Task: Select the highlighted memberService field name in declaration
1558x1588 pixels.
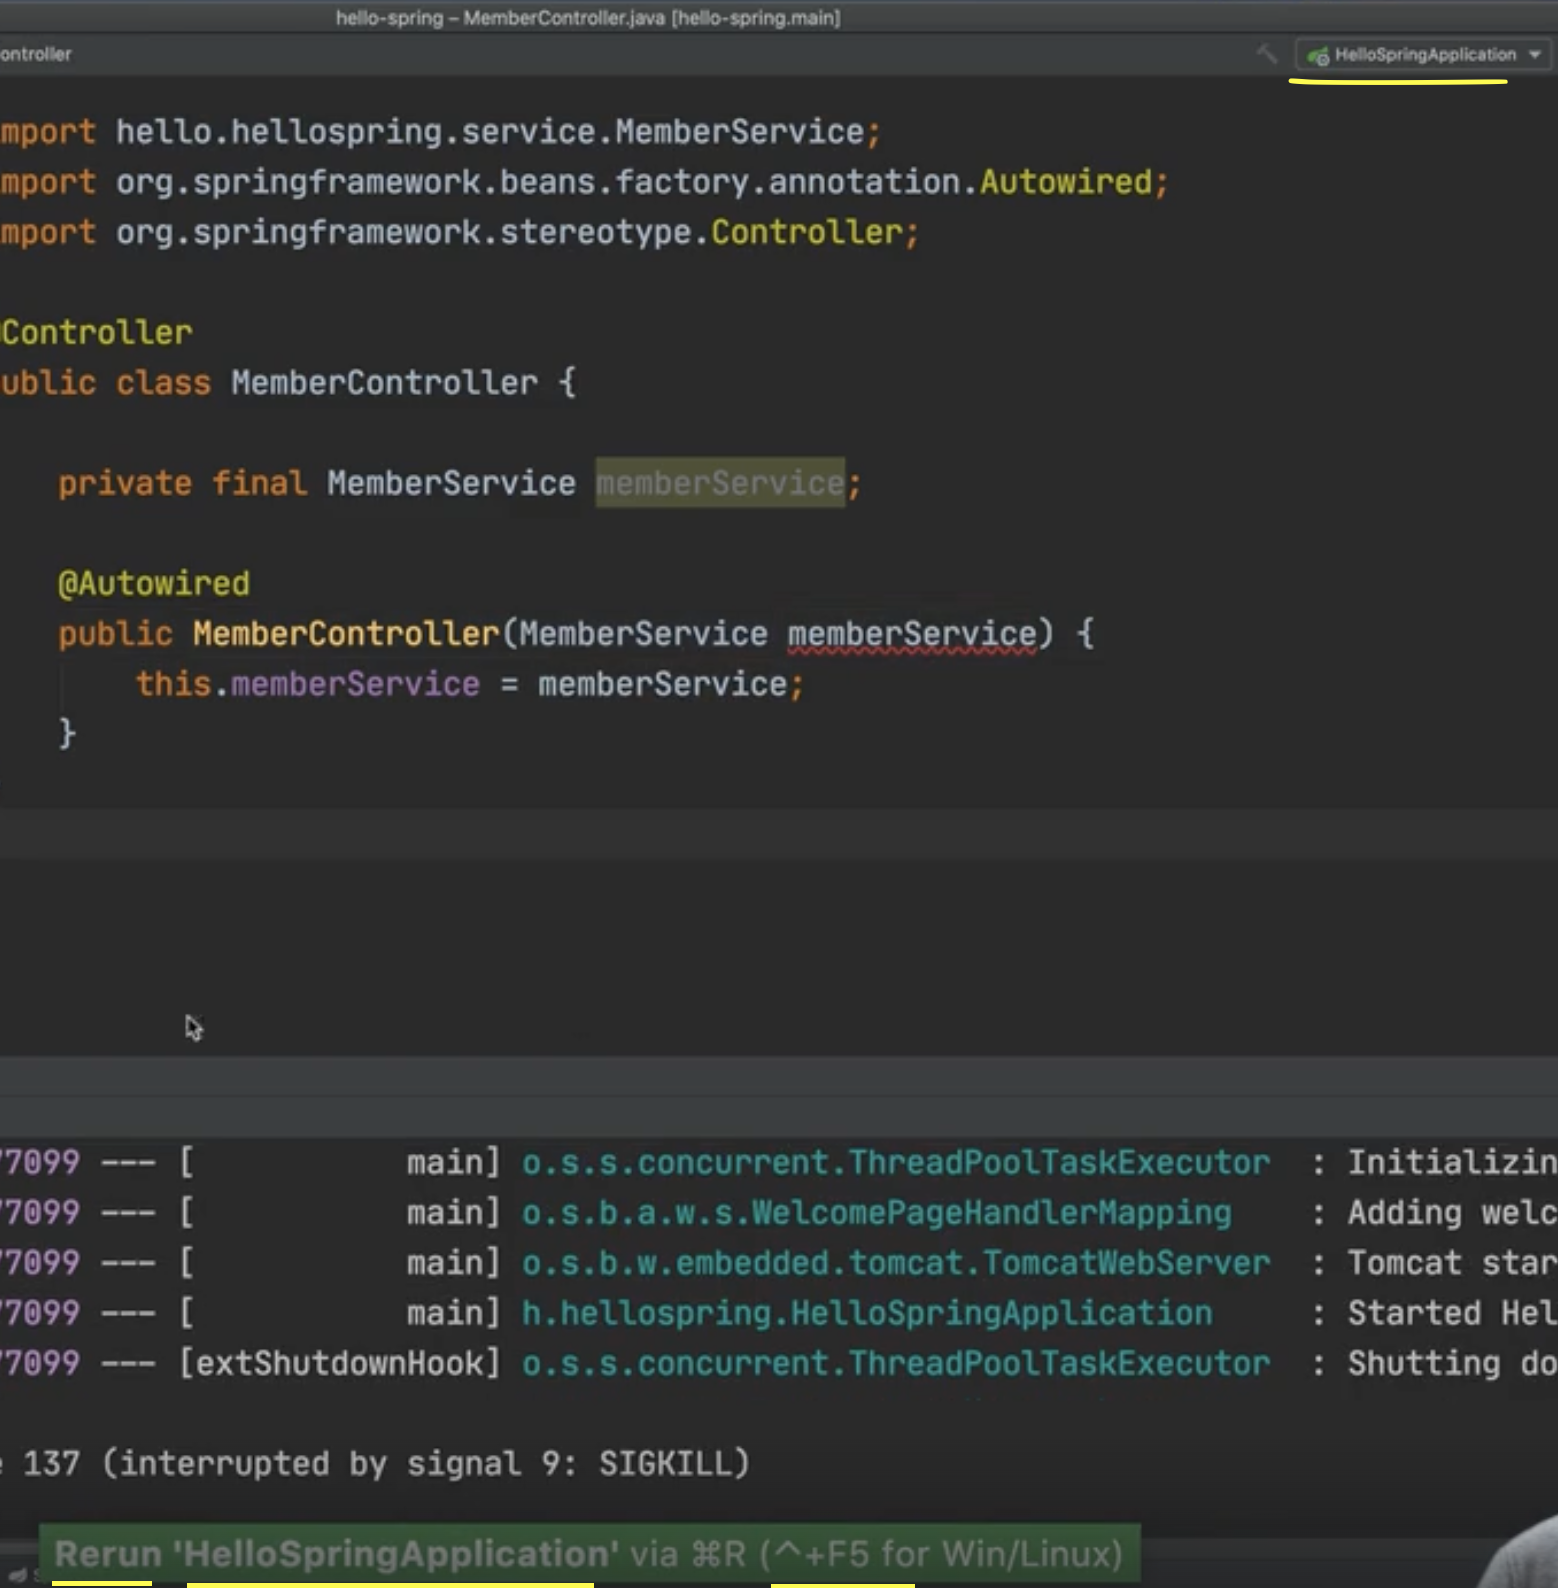Action: point(720,483)
